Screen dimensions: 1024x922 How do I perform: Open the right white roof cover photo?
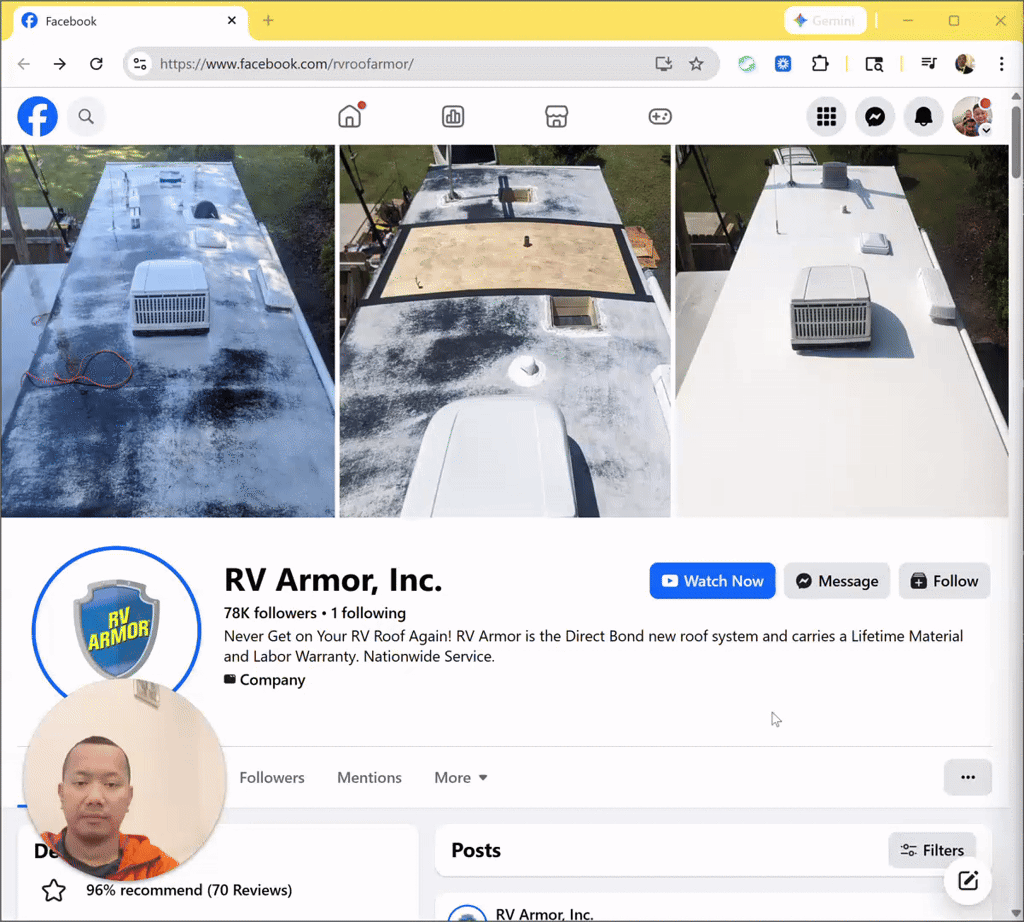(x=842, y=330)
